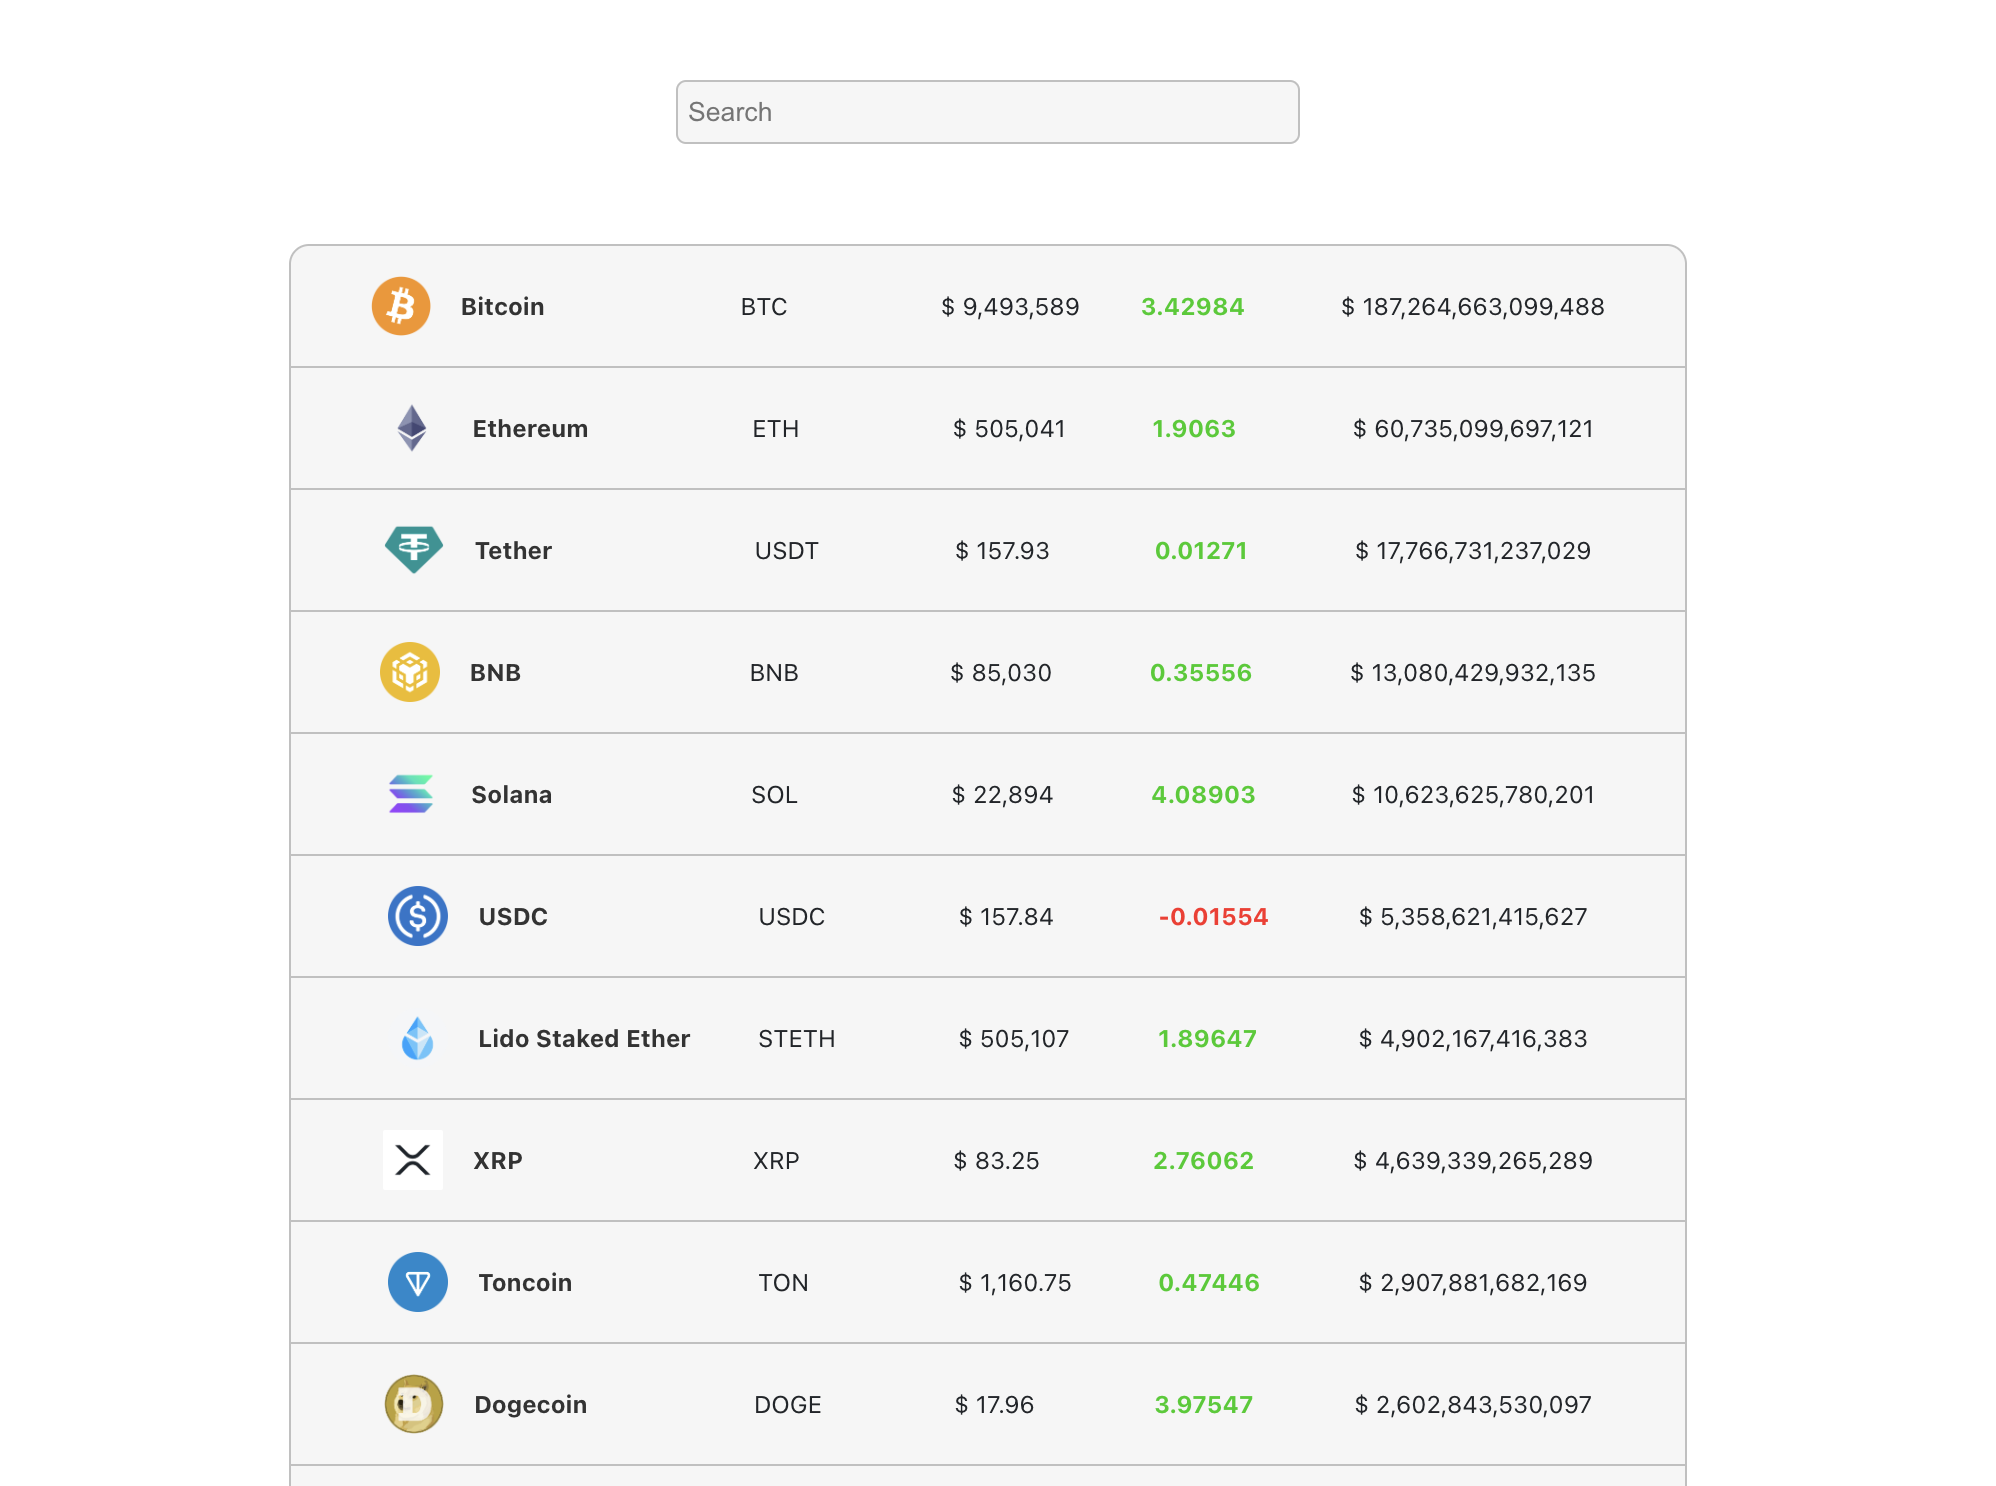
Task: Click Tether price $ 157.93
Action: (1002, 551)
